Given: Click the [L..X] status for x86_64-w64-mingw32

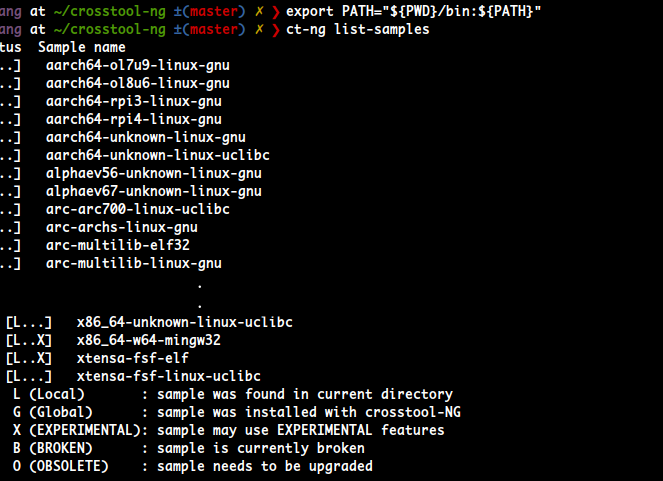Looking at the screenshot, I should point(29,340).
